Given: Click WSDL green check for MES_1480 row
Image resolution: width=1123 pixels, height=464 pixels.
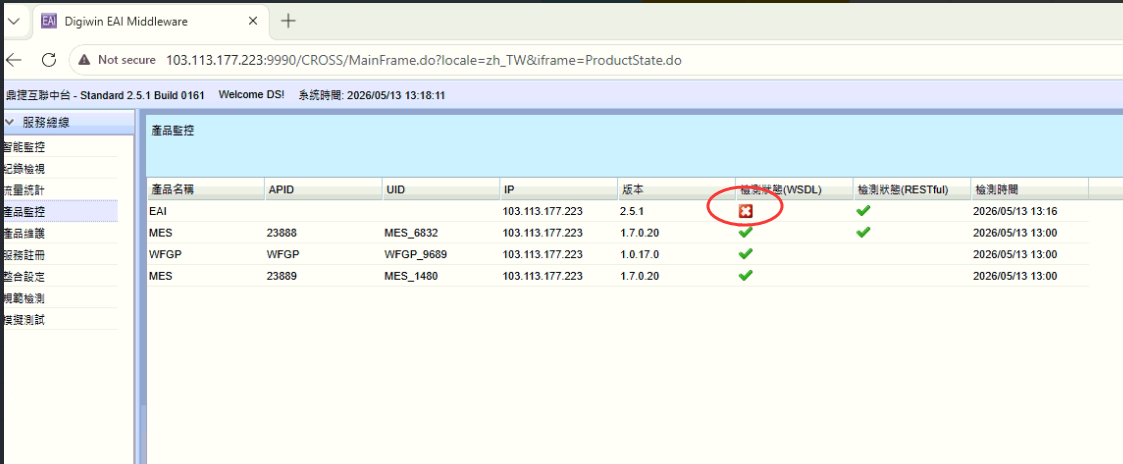Looking at the screenshot, I should [746, 275].
